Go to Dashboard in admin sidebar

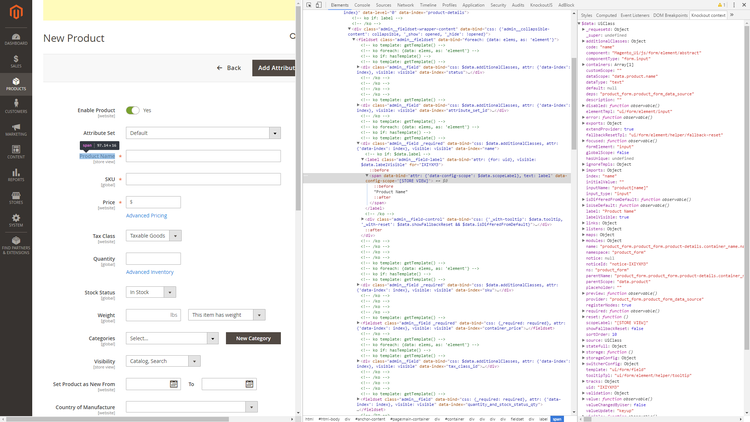pyautogui.click(x=16, y=39)
